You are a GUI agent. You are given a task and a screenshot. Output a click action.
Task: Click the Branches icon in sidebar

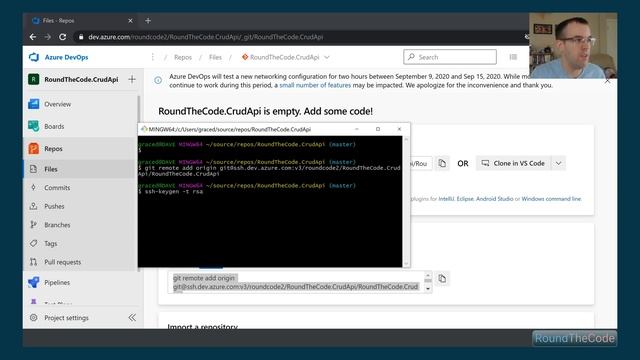pos(33,224)
